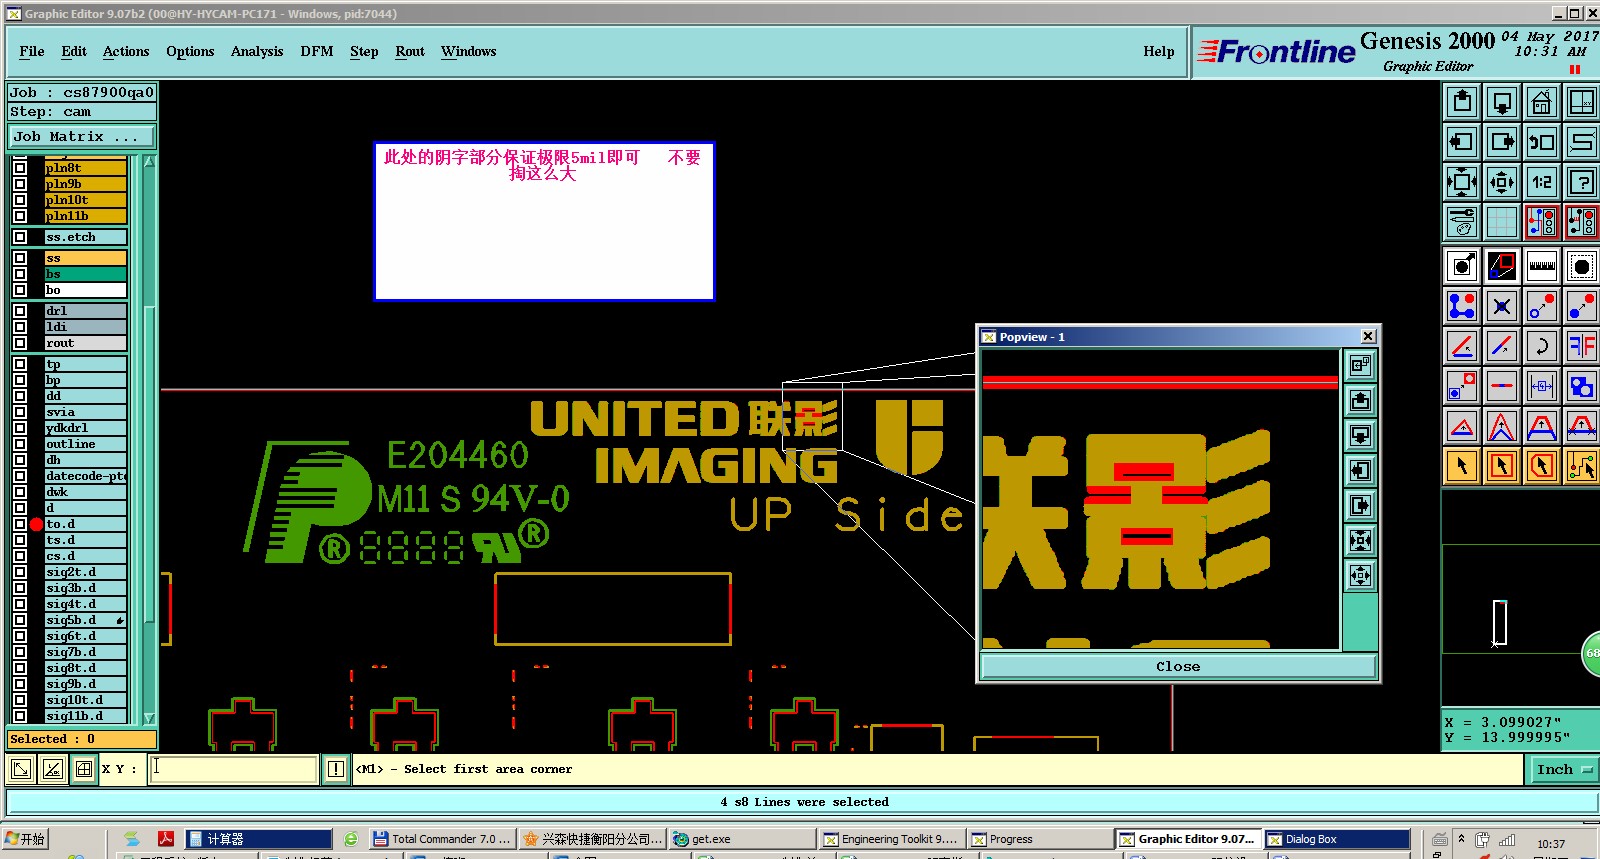
Task: Click the pan down view icon
Action: (x=1502, y=102)
